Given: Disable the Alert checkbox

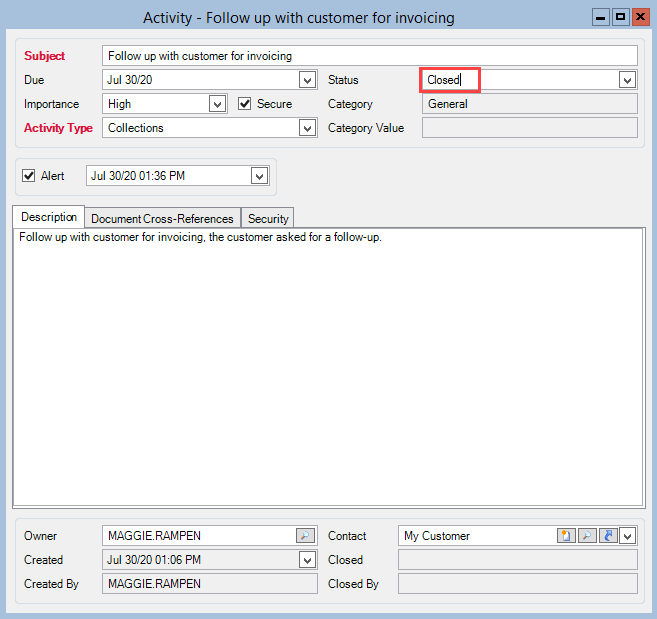Looking at the screenshot, I should [x=29, y=176].
